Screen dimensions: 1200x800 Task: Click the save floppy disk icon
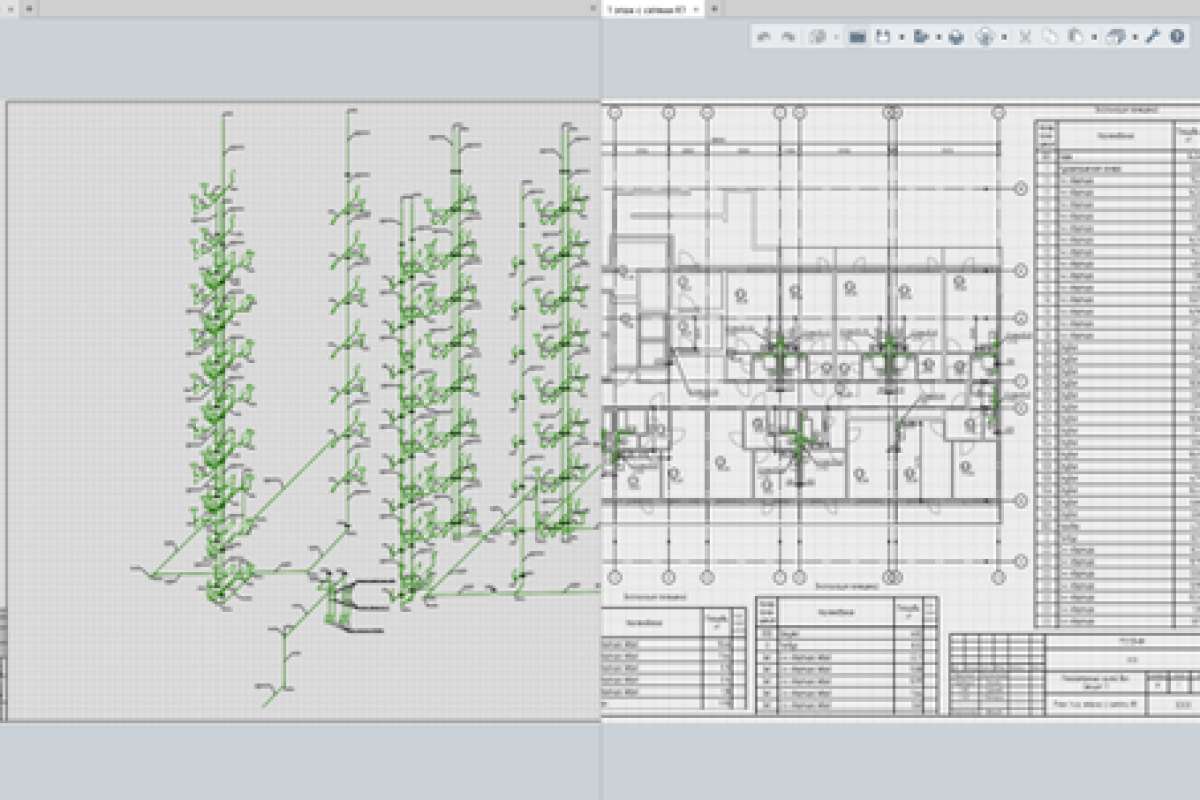pyautogui.click(x=883, y=37)
